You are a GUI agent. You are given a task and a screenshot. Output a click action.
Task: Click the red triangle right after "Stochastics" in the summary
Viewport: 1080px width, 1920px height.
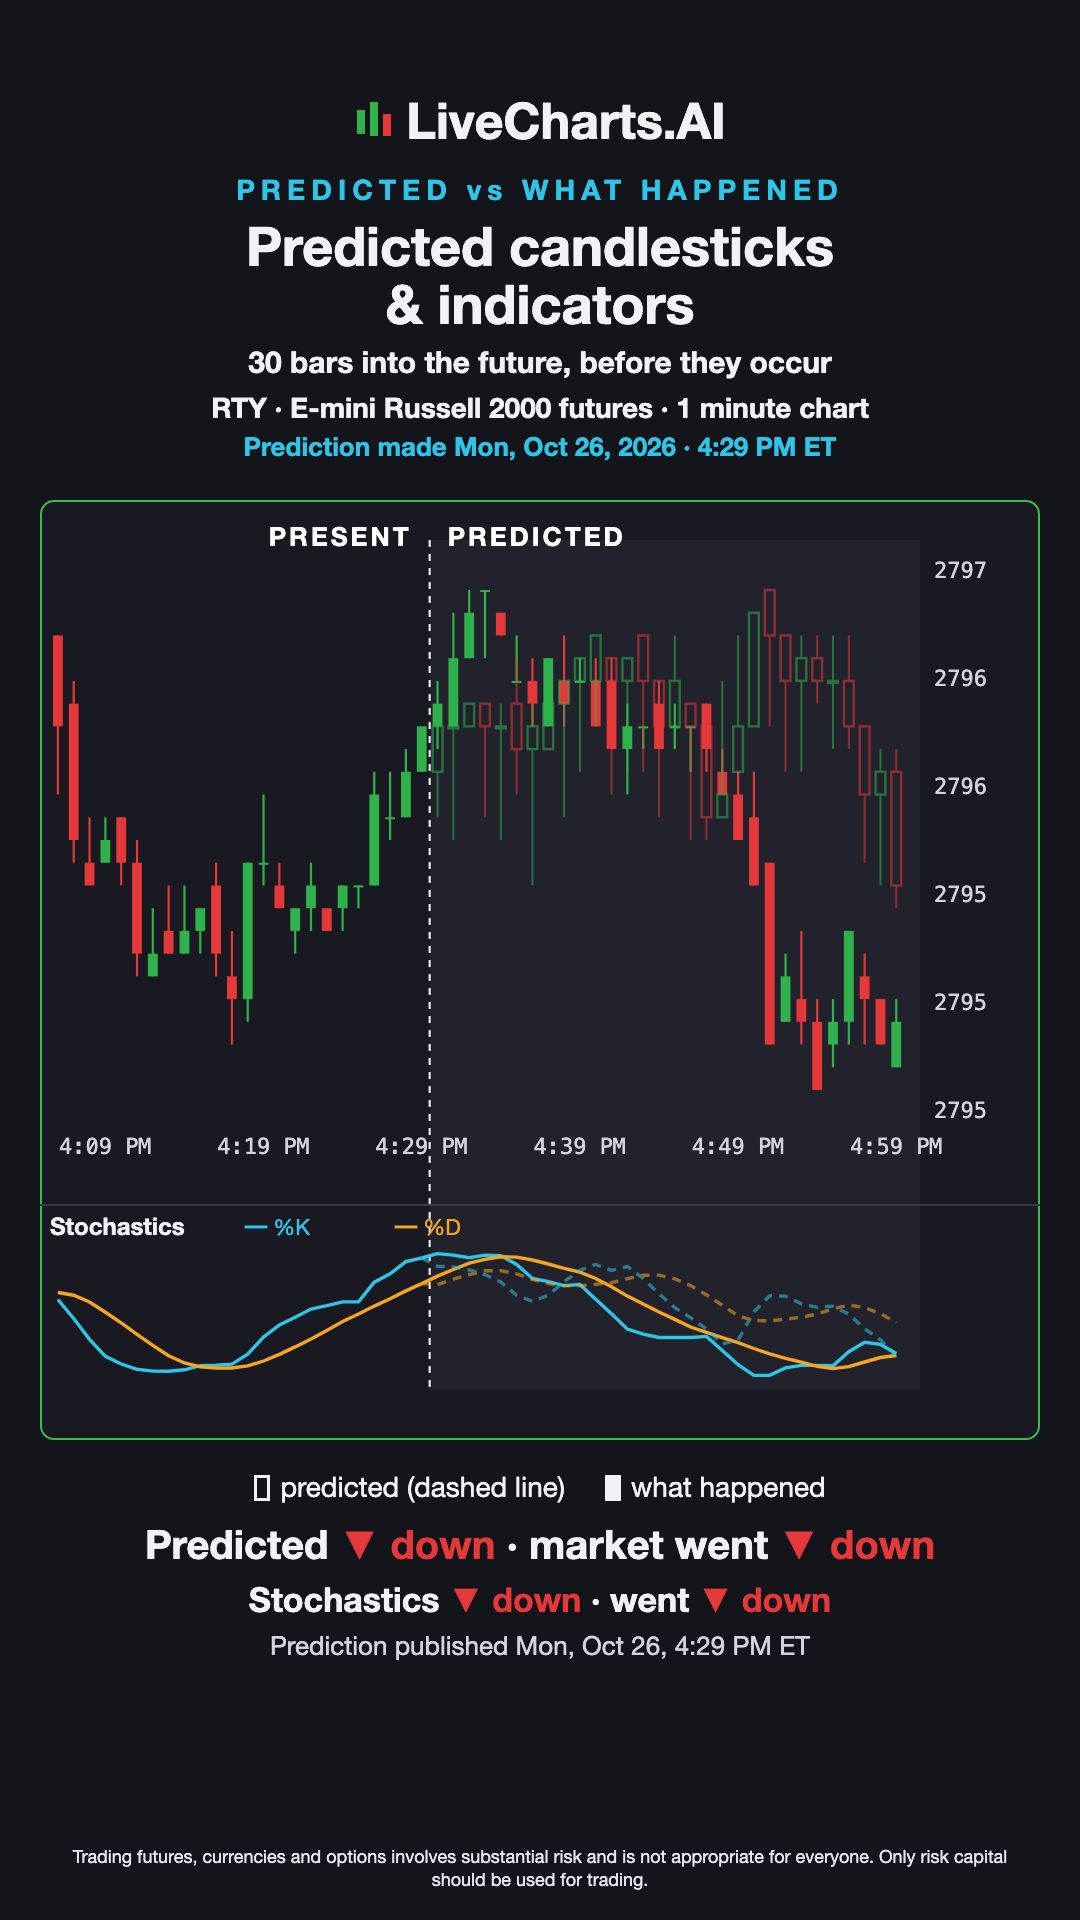(x=466, y=1601)
